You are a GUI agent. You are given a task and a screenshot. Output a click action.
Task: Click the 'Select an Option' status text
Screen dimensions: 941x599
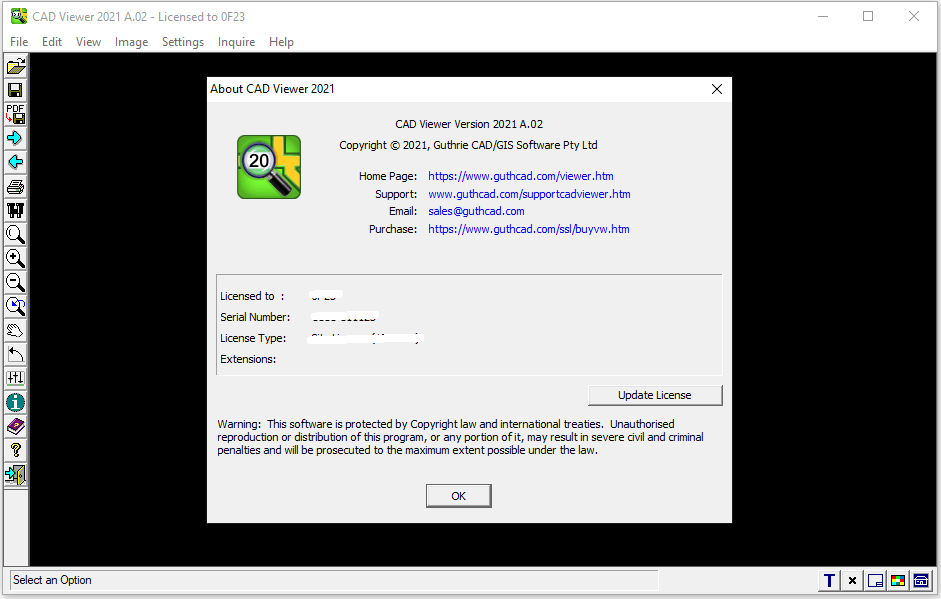pyautogui.click(x=52, y=580)
